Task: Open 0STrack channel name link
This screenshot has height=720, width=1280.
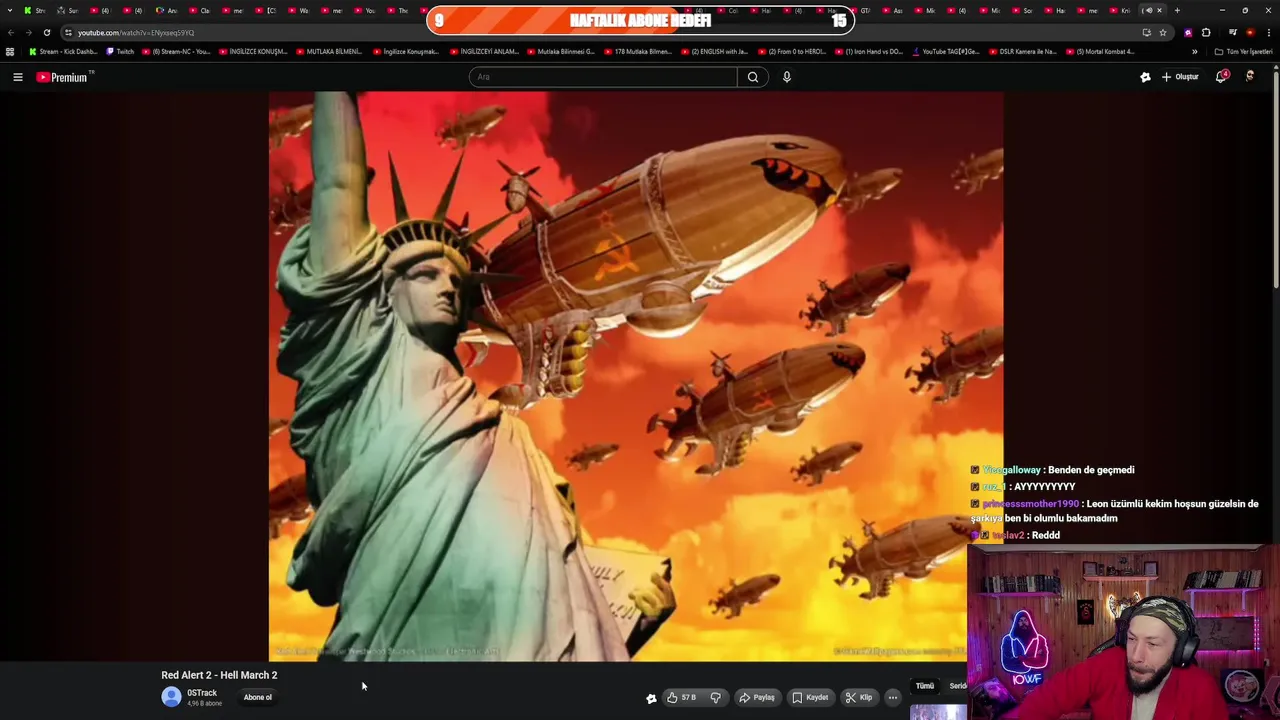Action: pyautogui.click(x=202, y=693)
